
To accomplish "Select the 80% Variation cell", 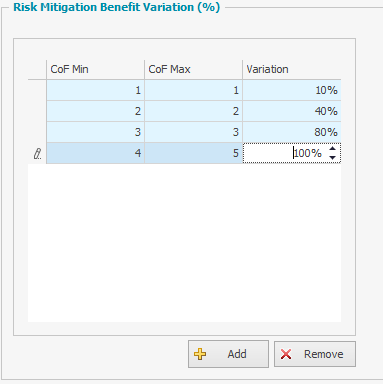I will pos(292,132).
